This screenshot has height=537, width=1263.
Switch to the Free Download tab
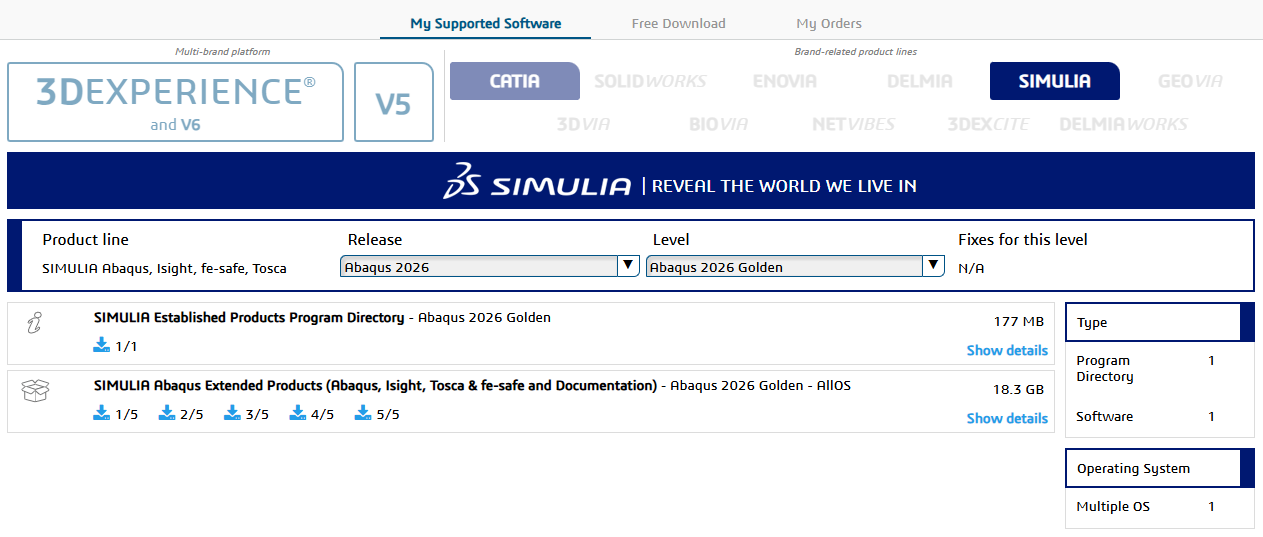coord(678,23)
